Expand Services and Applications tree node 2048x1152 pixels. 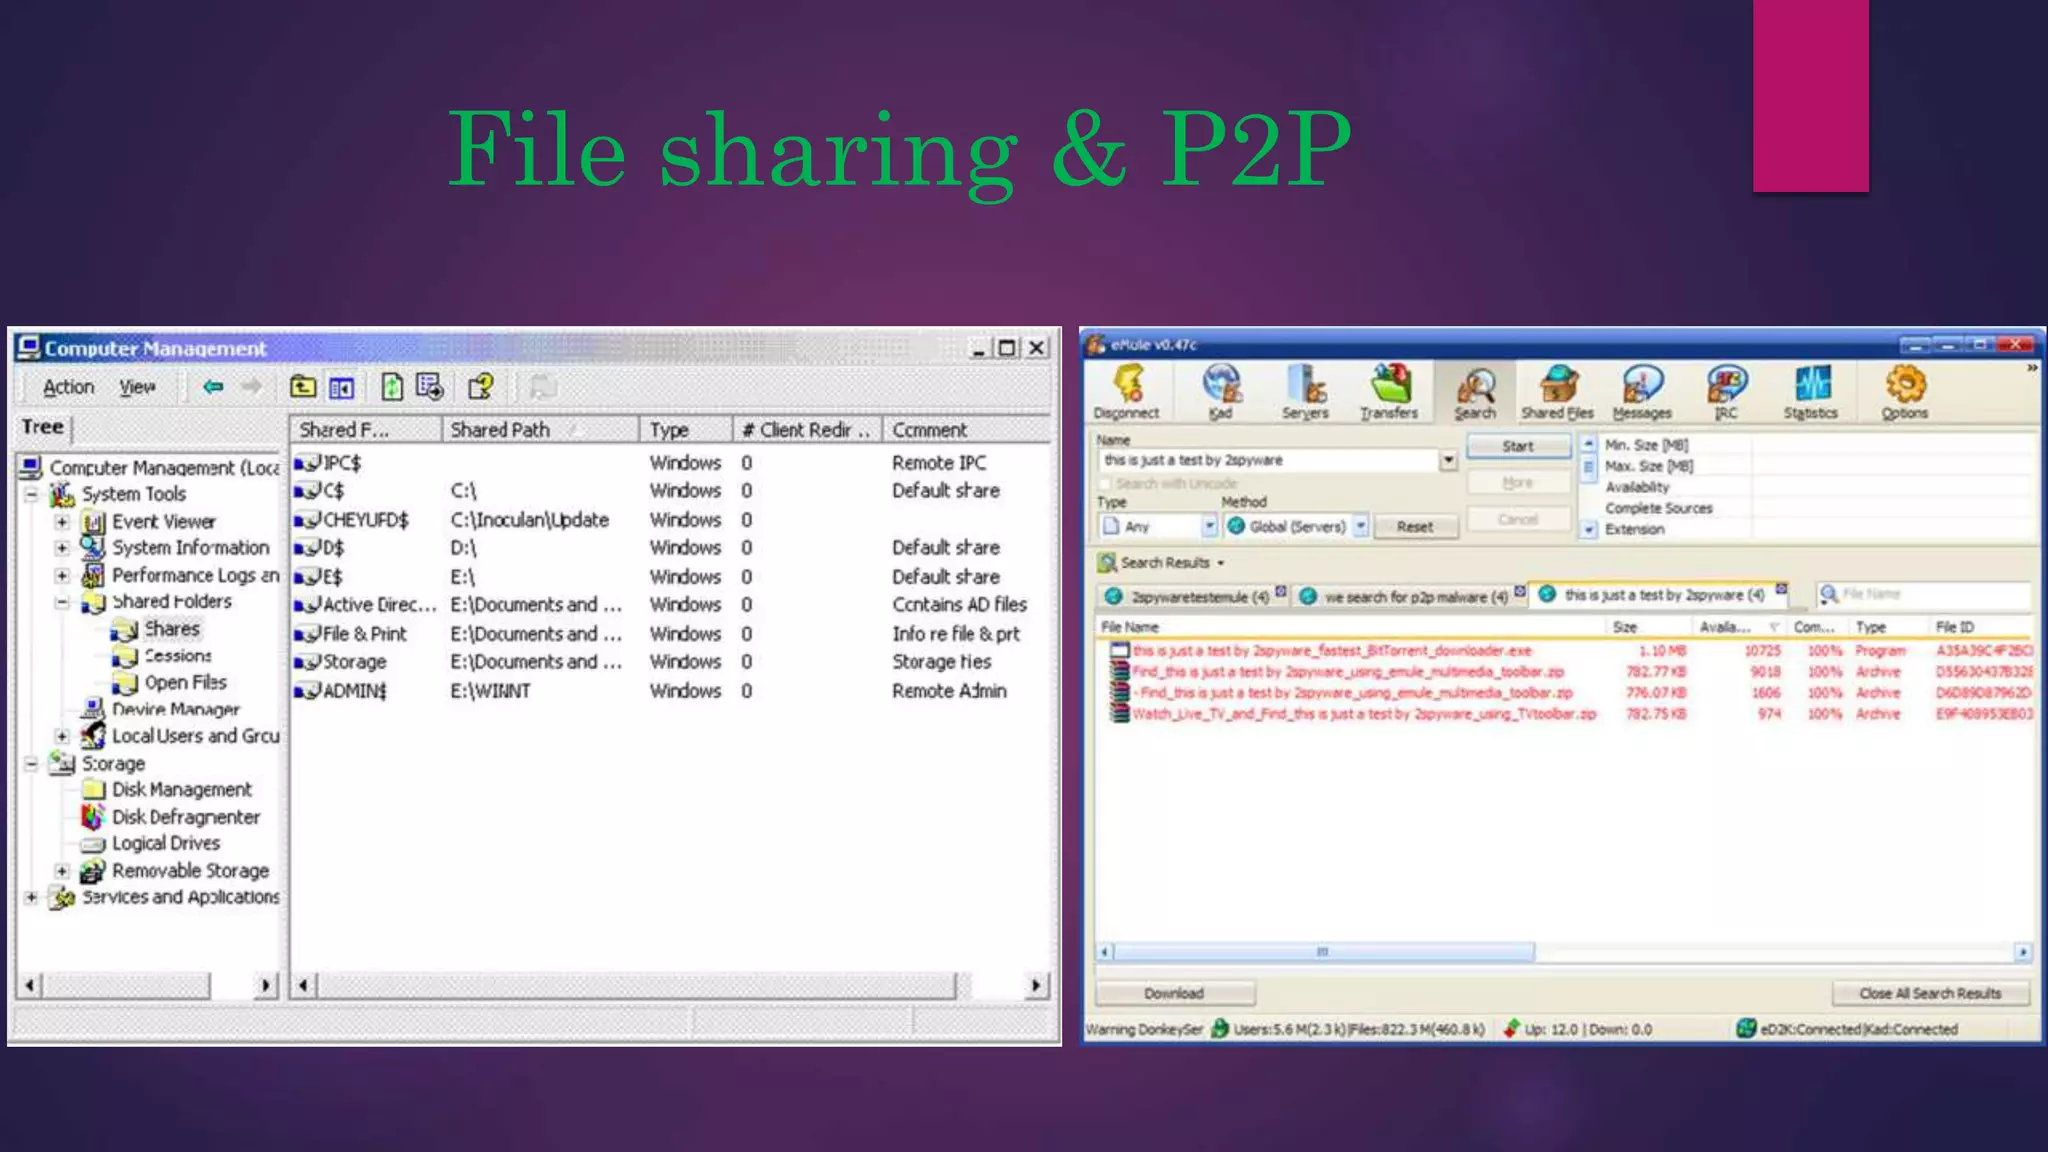tap(31, 897)
